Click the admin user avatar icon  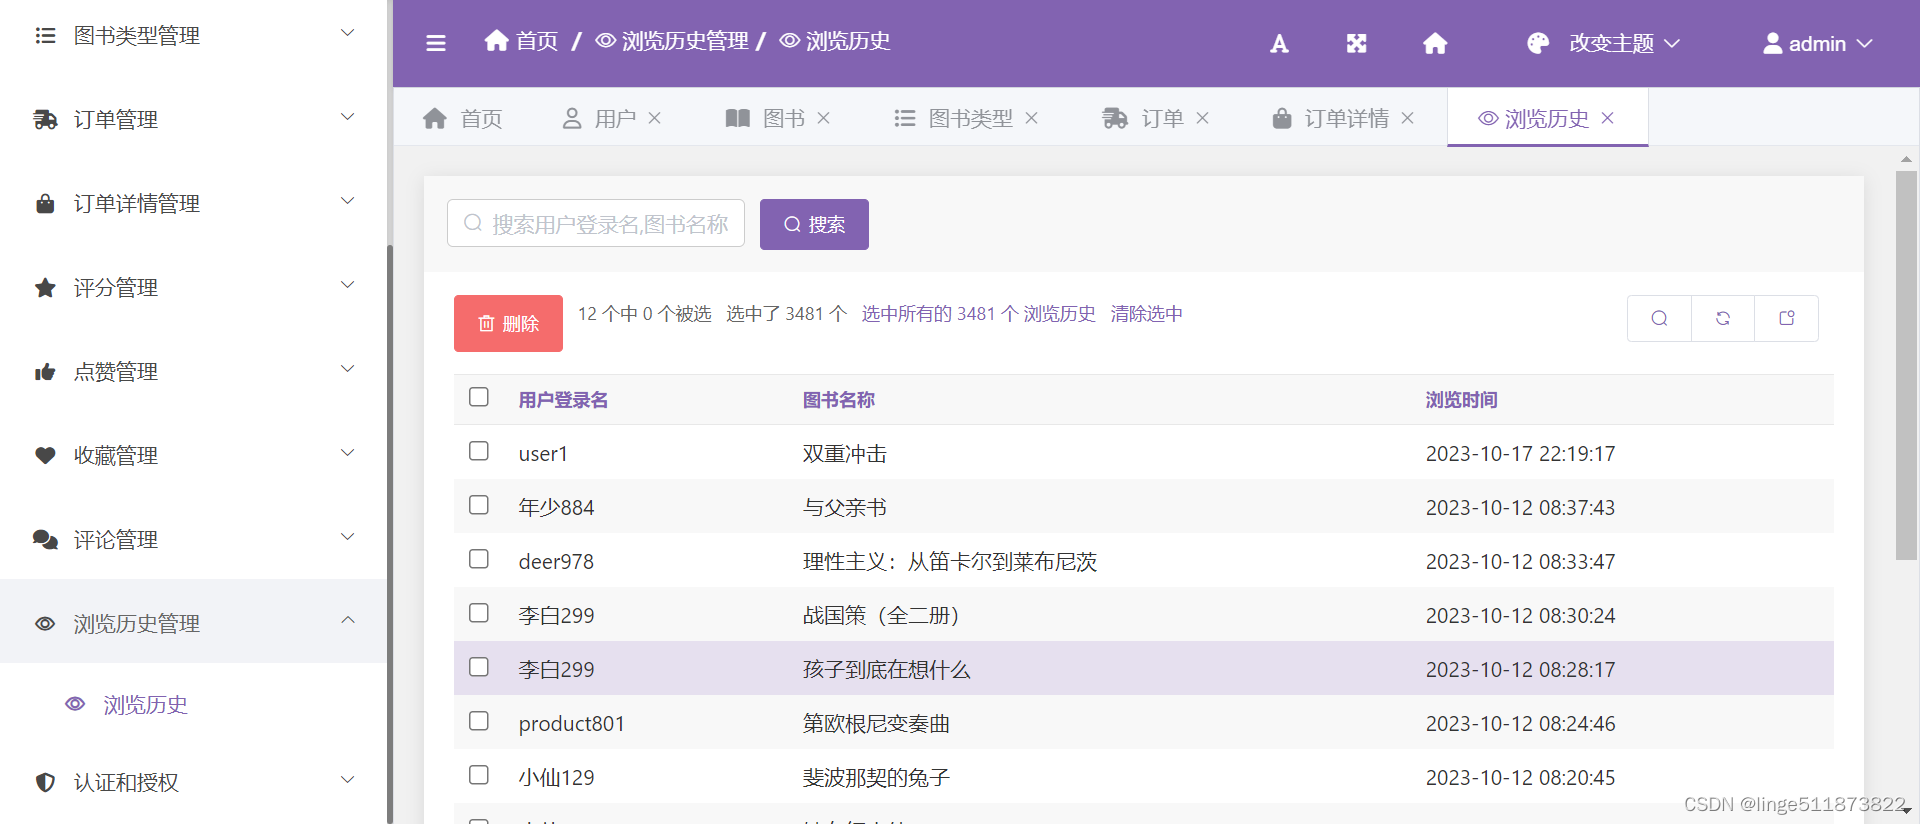click(1772, 43)
